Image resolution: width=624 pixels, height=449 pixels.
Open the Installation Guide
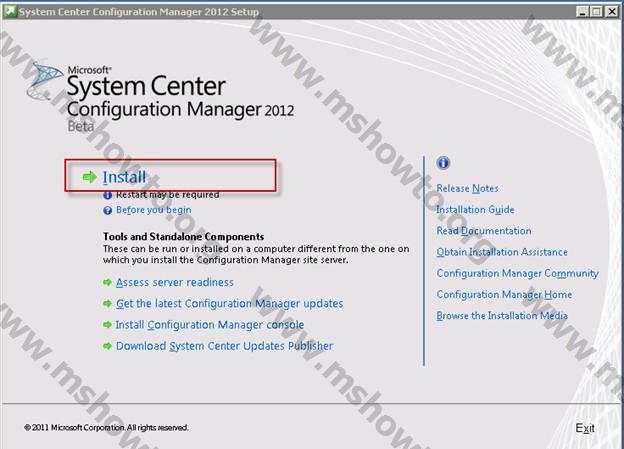475,209
